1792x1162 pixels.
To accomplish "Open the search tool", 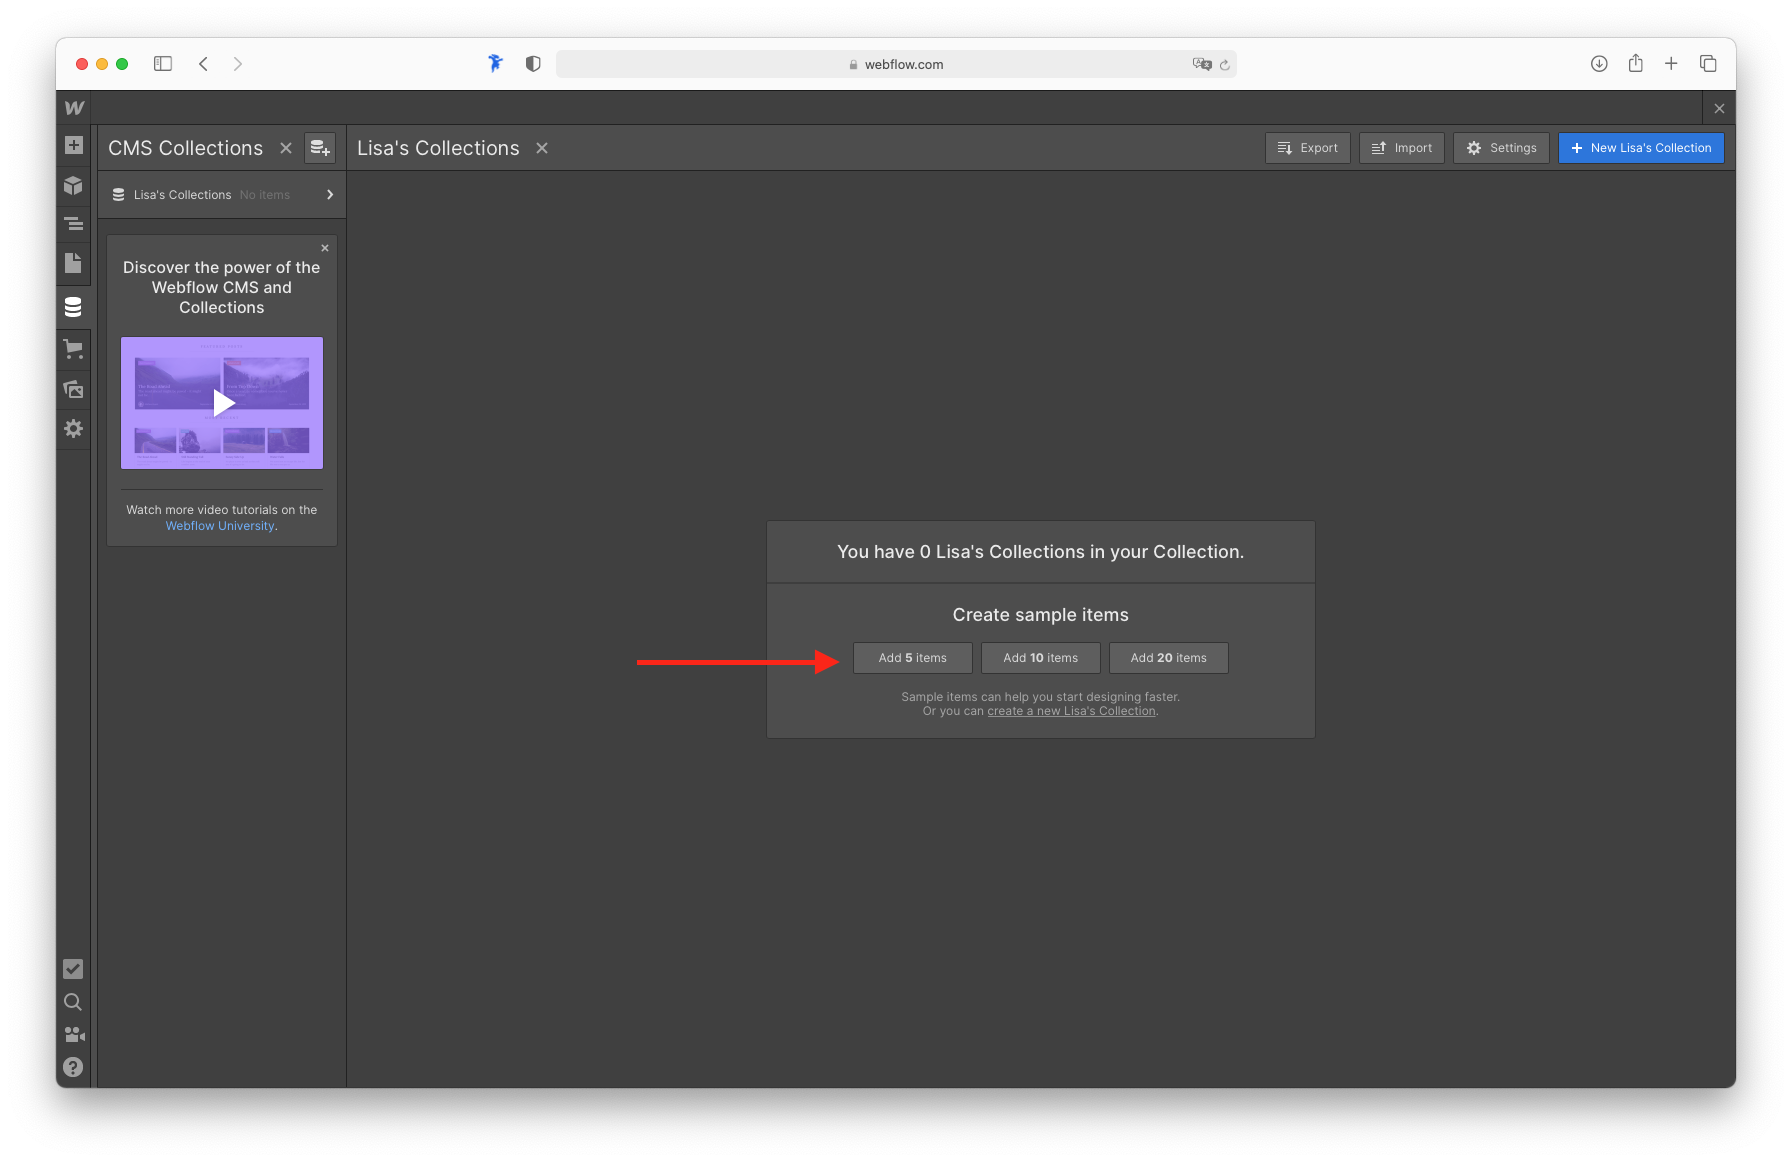I will (73, 1002).
